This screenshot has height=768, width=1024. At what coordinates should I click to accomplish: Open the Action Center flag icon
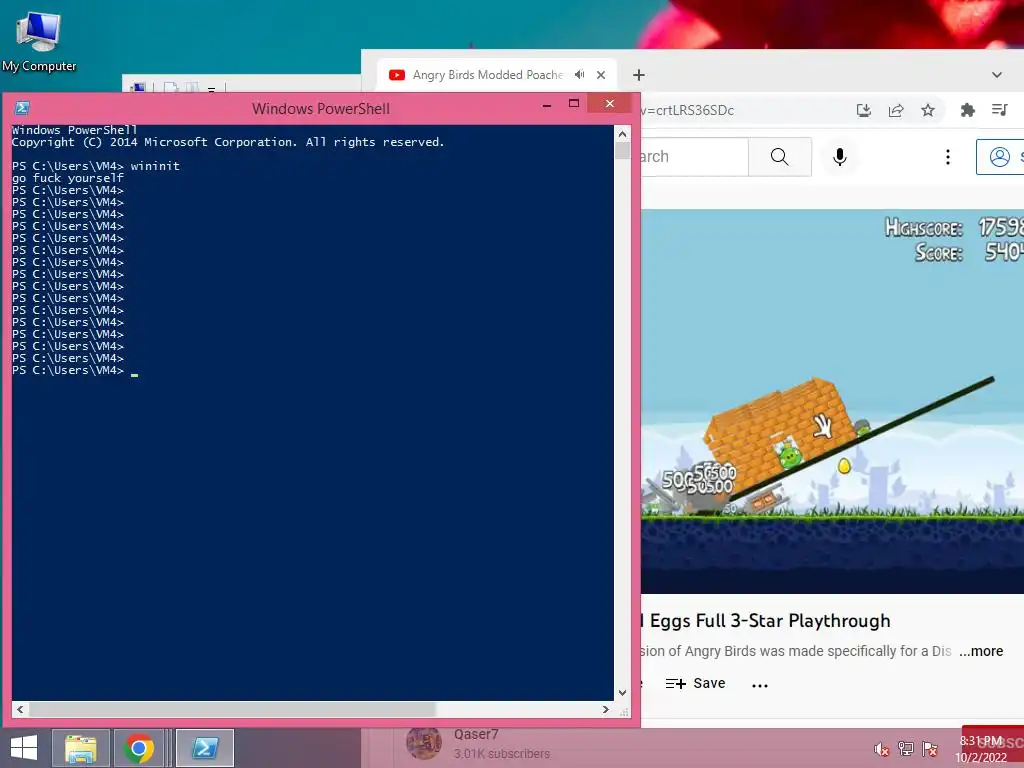point(930,749)
